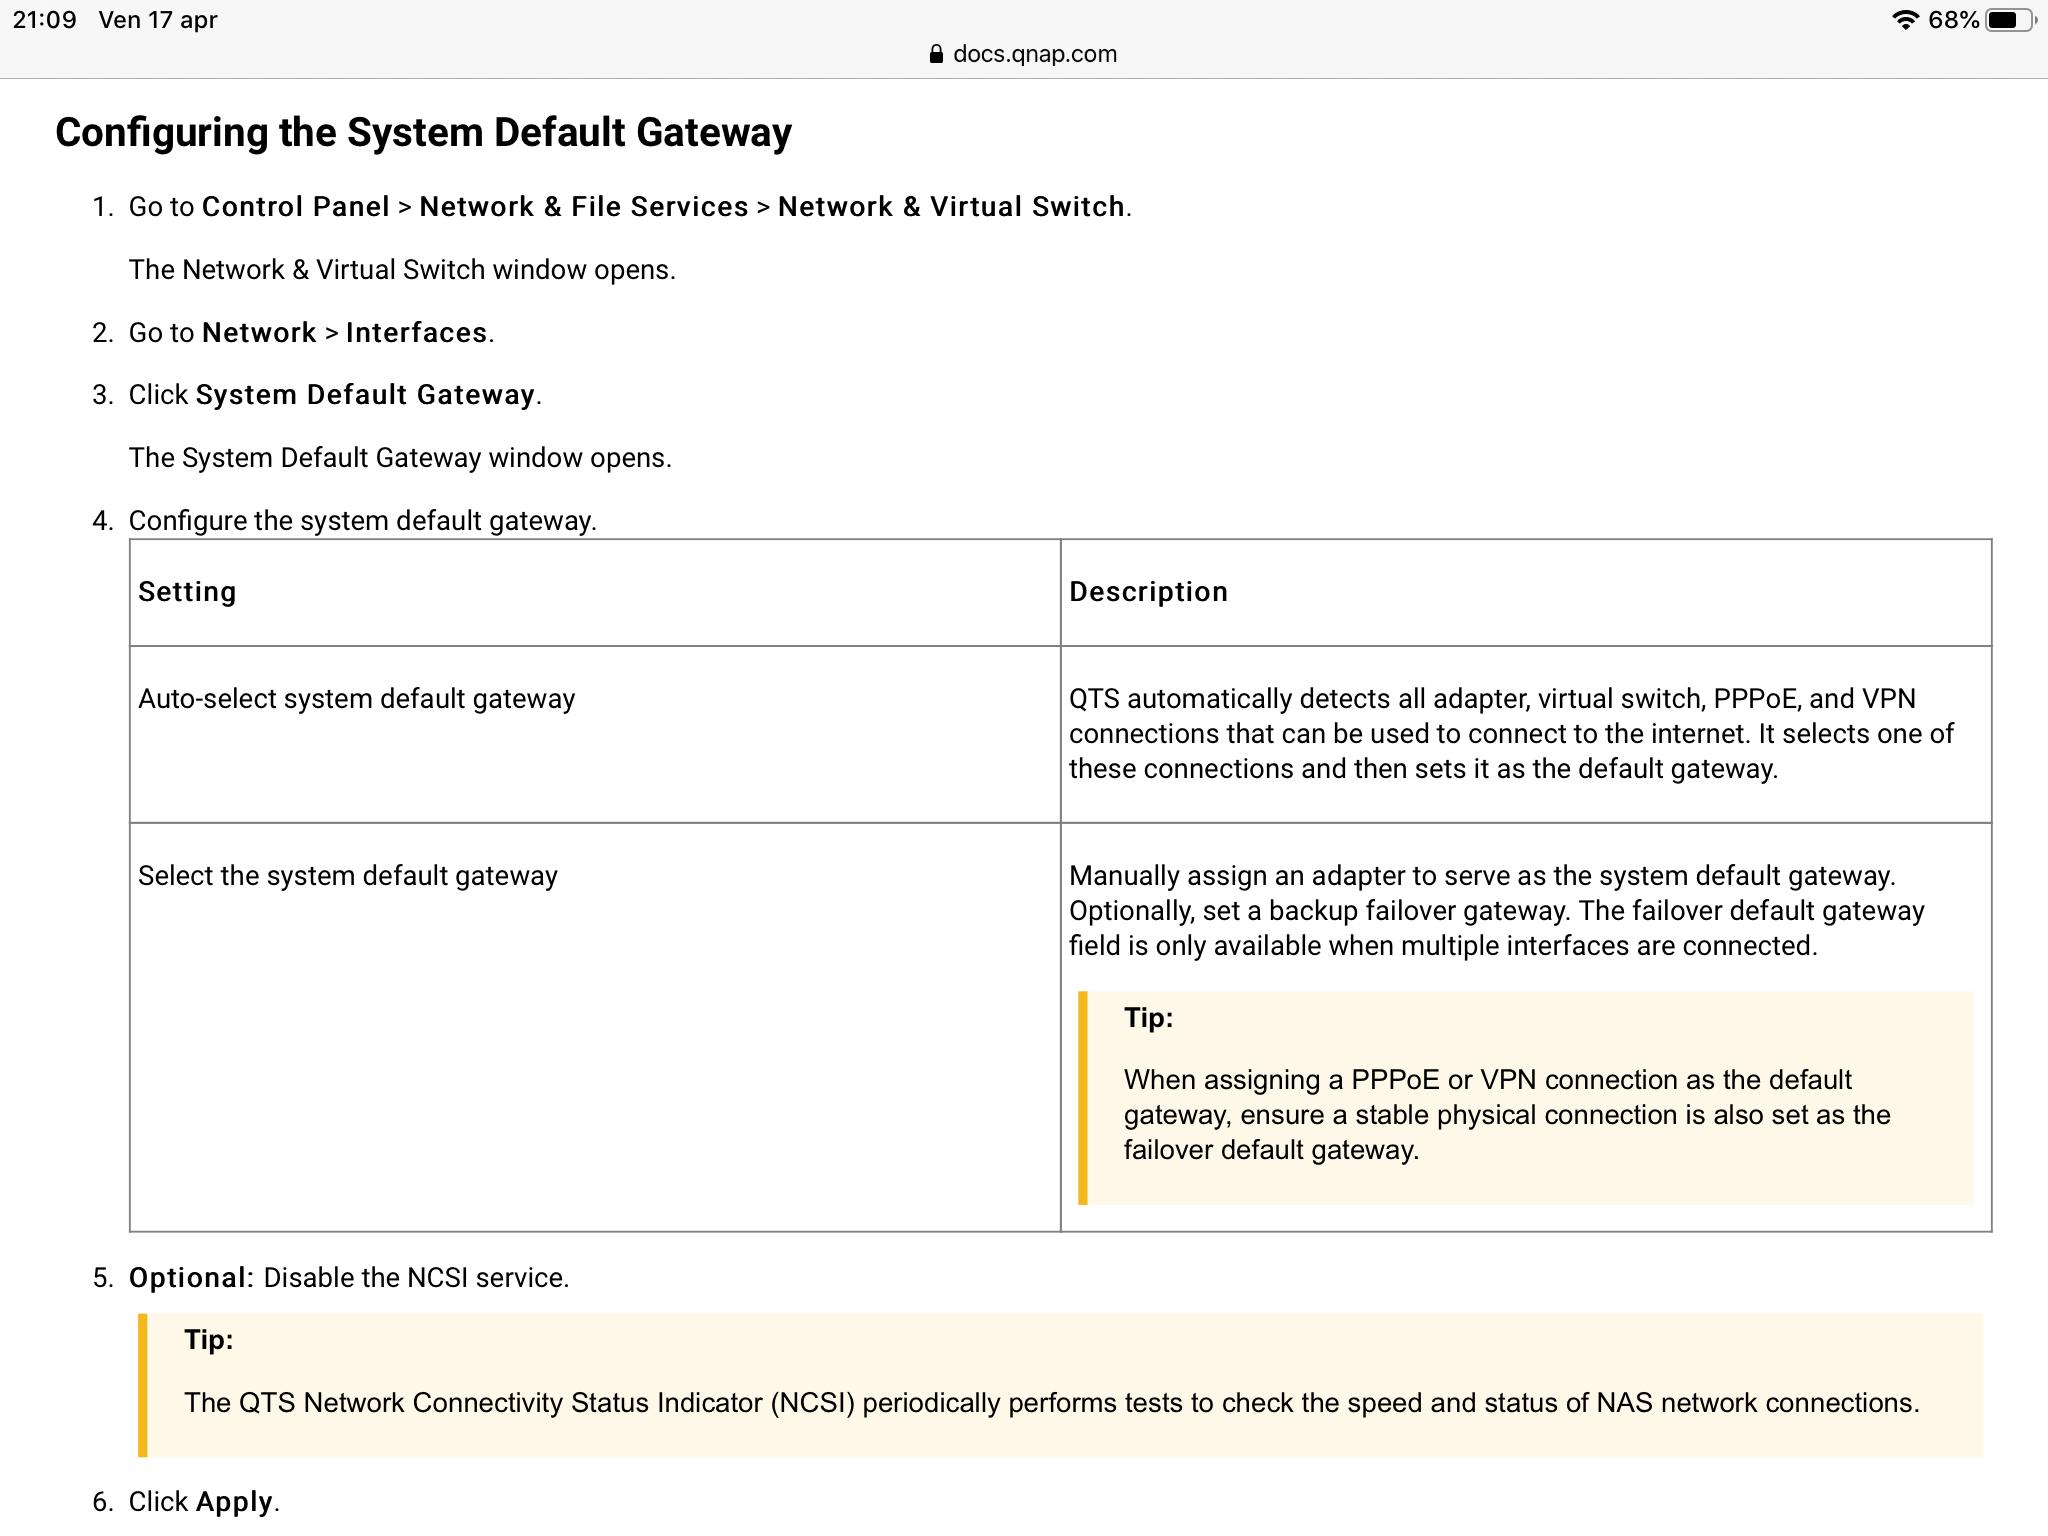
Task: Tap the NCSI tip box text
Action: (x=1050, y=1403)
